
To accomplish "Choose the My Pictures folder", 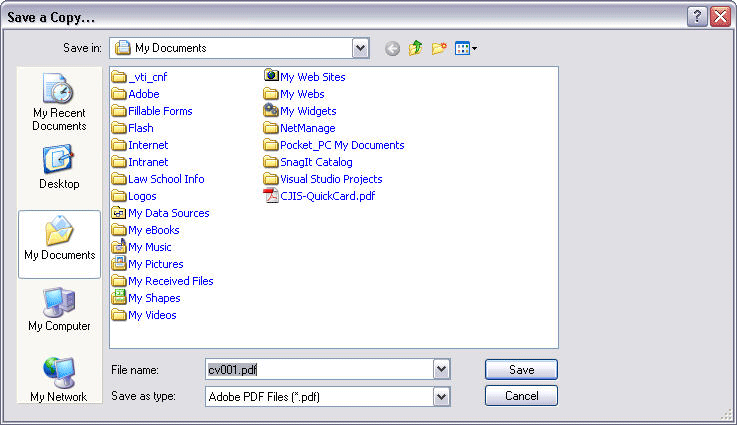I will 155,264.
